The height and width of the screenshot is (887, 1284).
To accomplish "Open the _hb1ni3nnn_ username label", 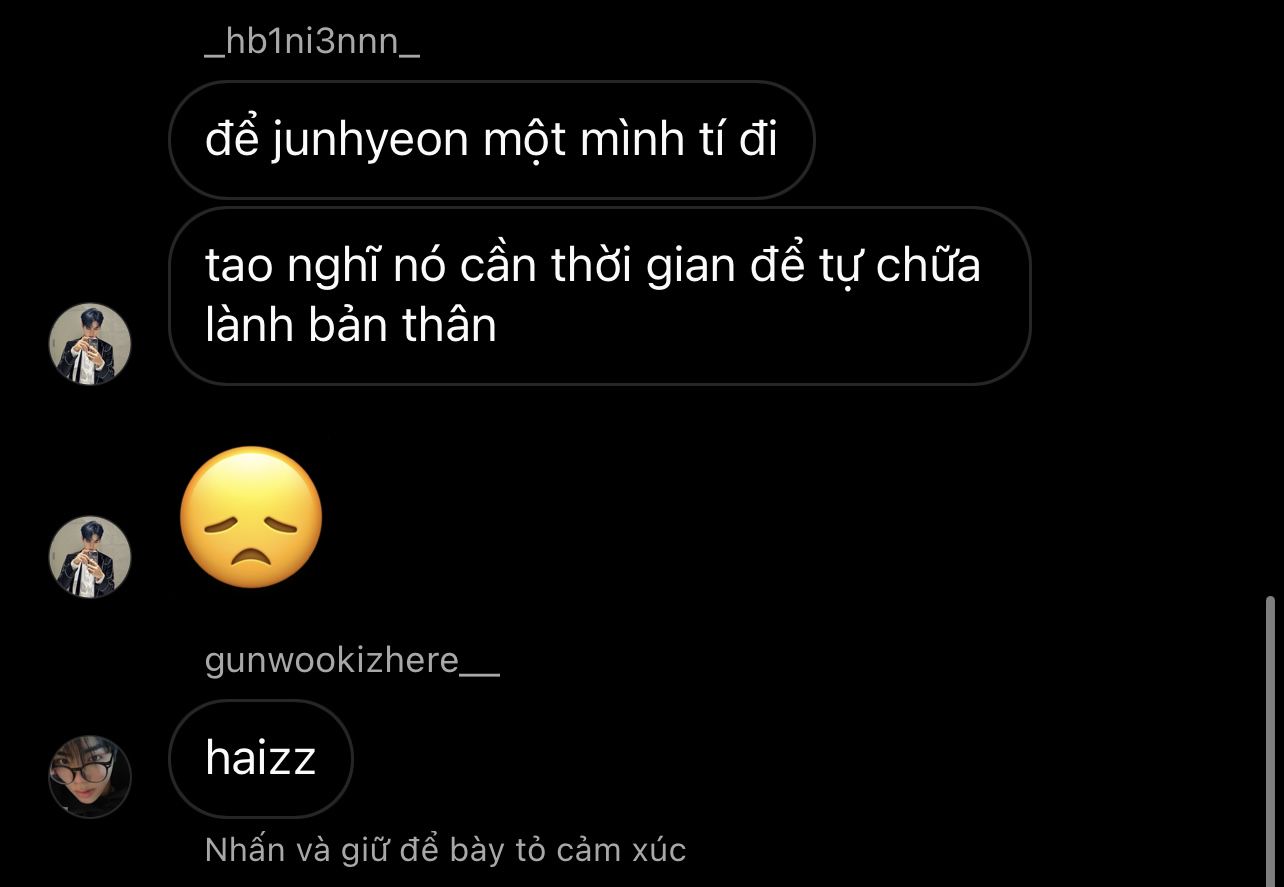I will [x=311, y=45].
